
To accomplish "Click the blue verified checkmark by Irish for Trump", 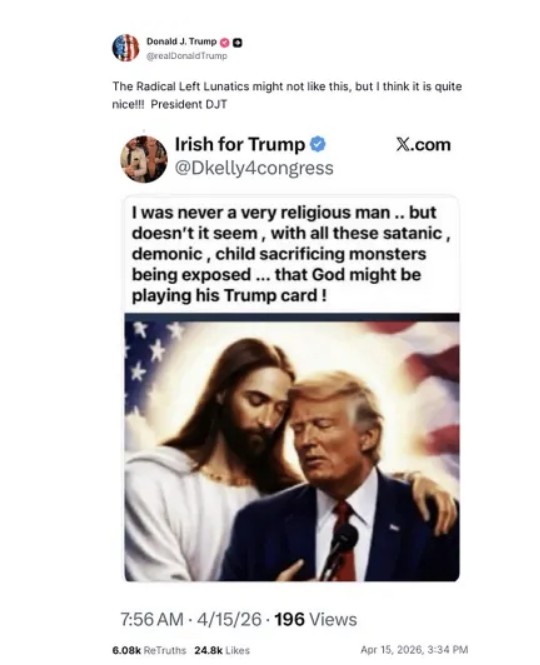I will click(x=318, y=145).
